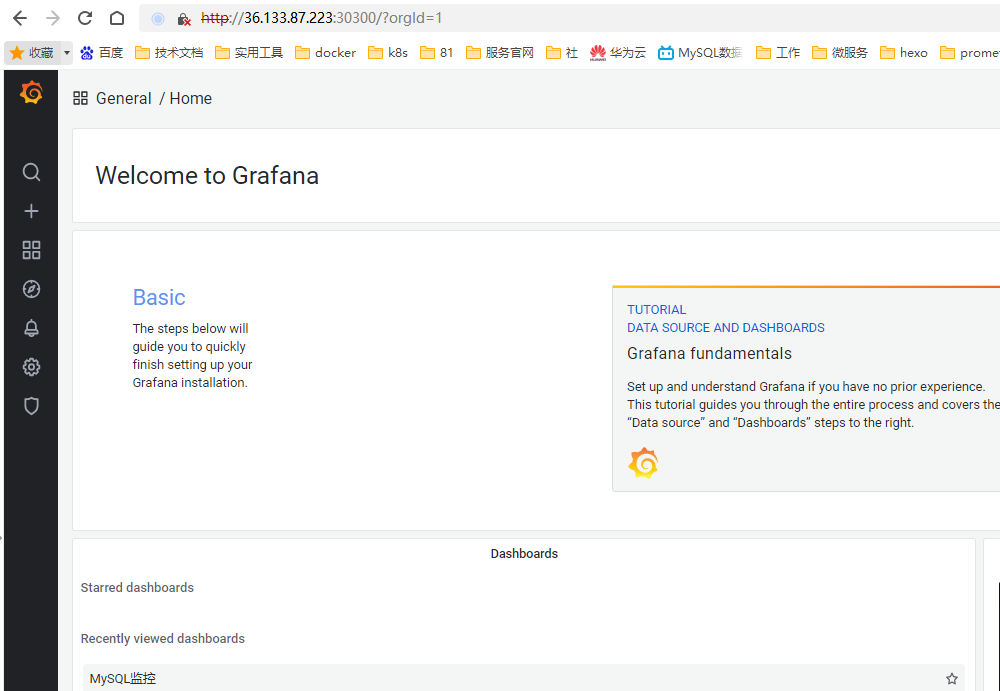Image resolution: width=1000 pixels, height=691 pixels.
Task: Open the Alerting bell icon
Action: (x=31, y=328)
